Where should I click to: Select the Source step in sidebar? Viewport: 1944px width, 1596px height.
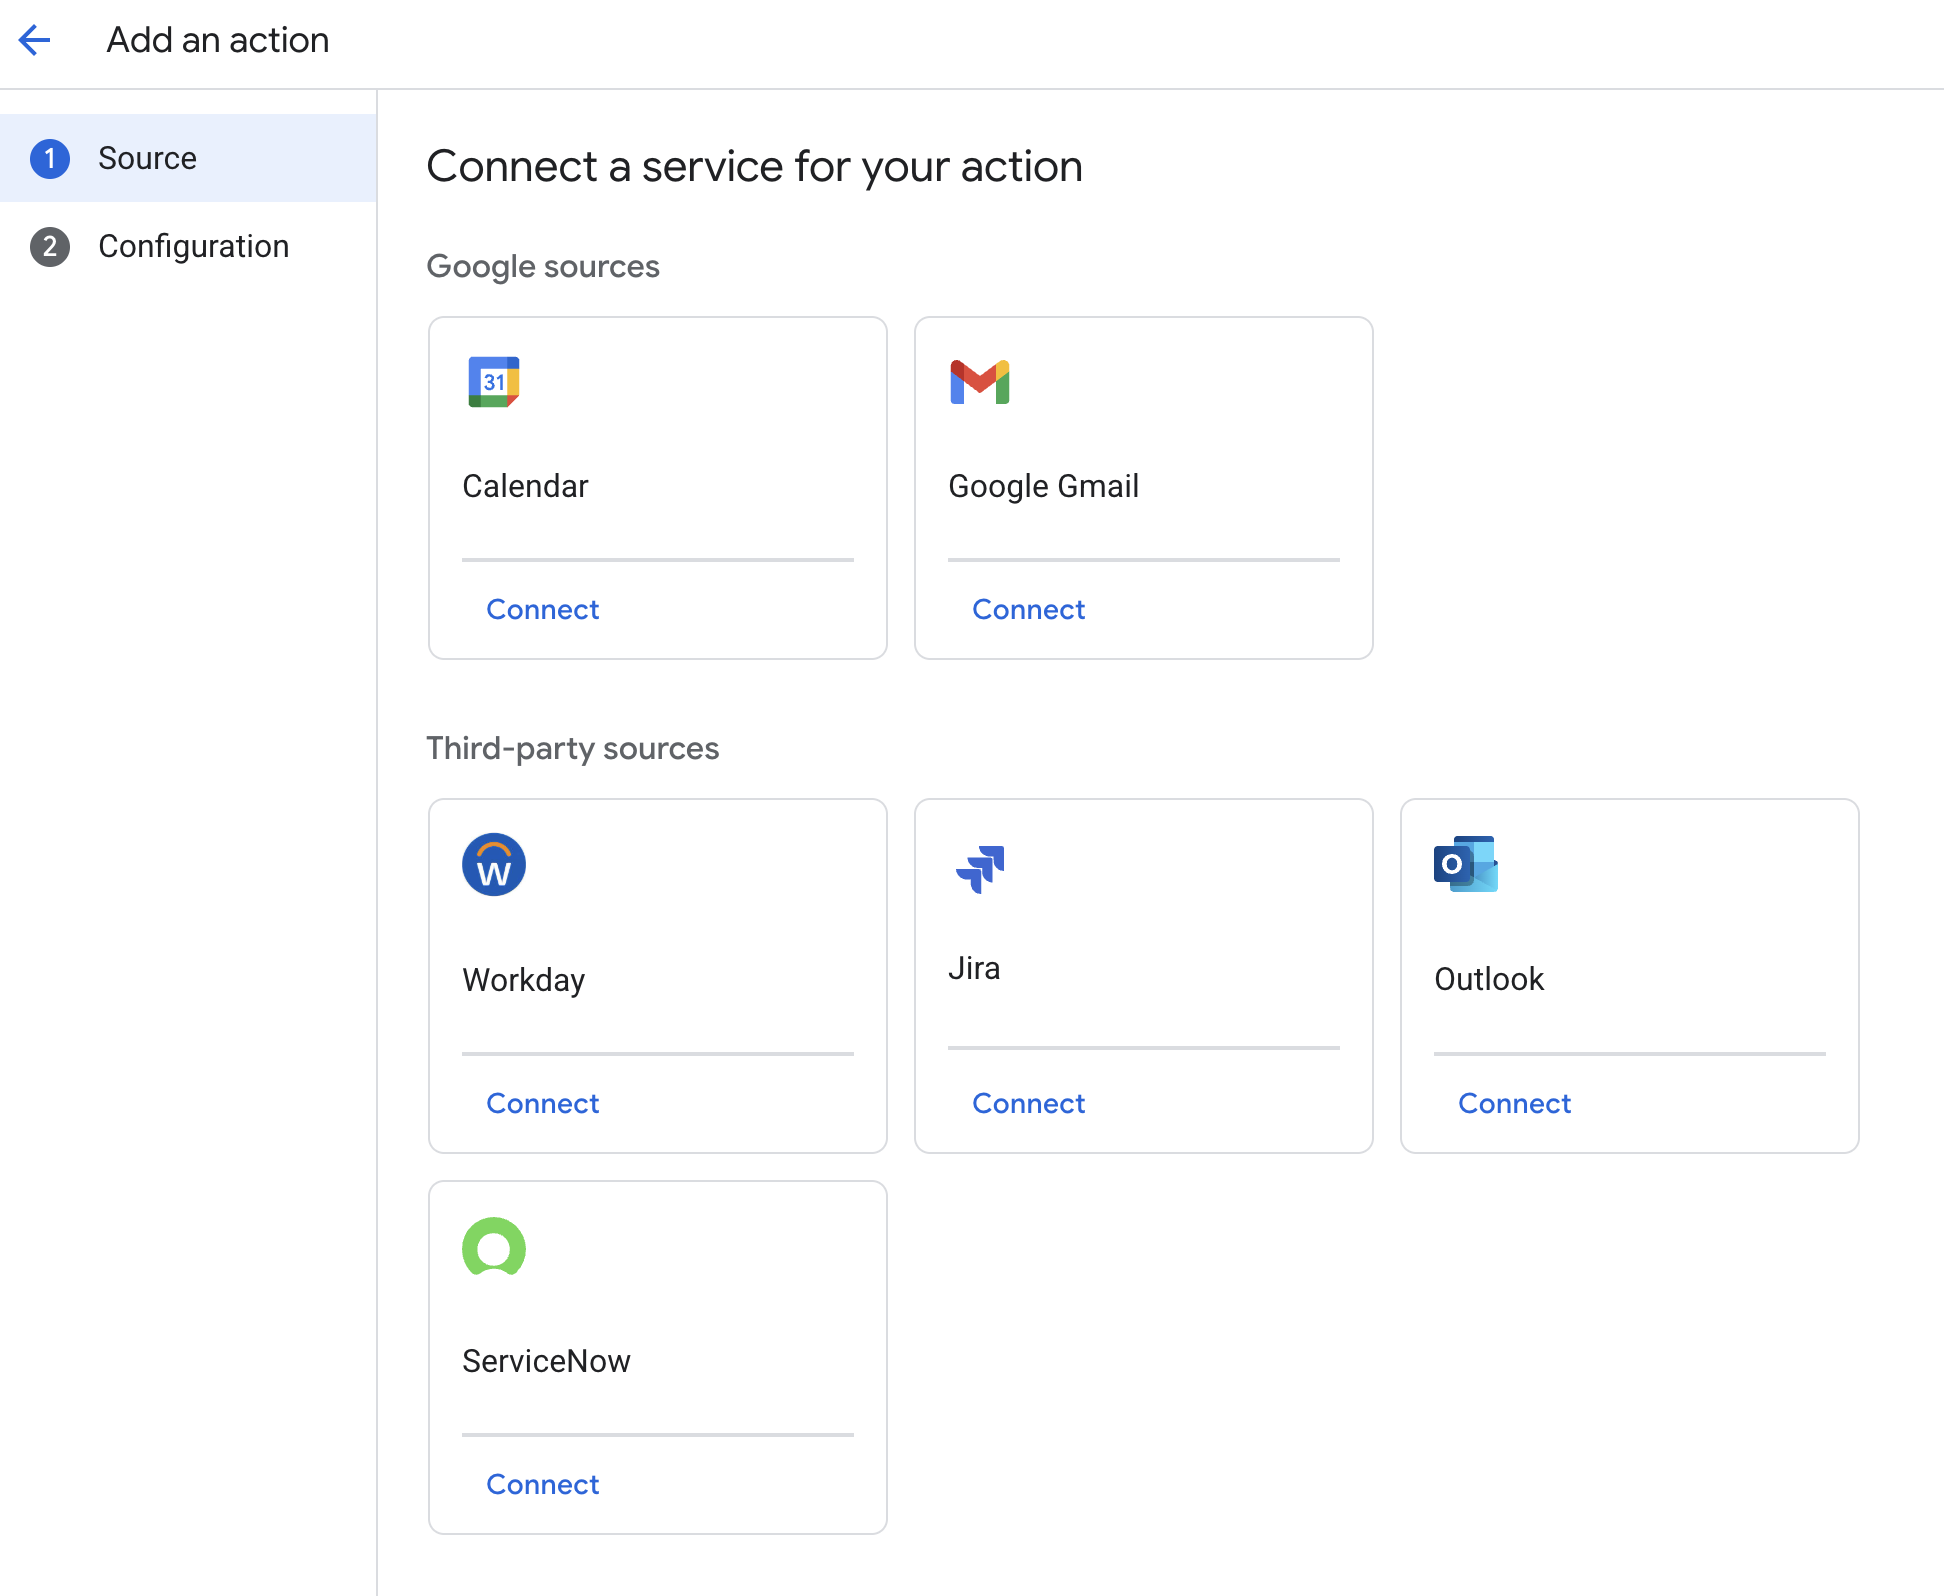click(148, 158)
